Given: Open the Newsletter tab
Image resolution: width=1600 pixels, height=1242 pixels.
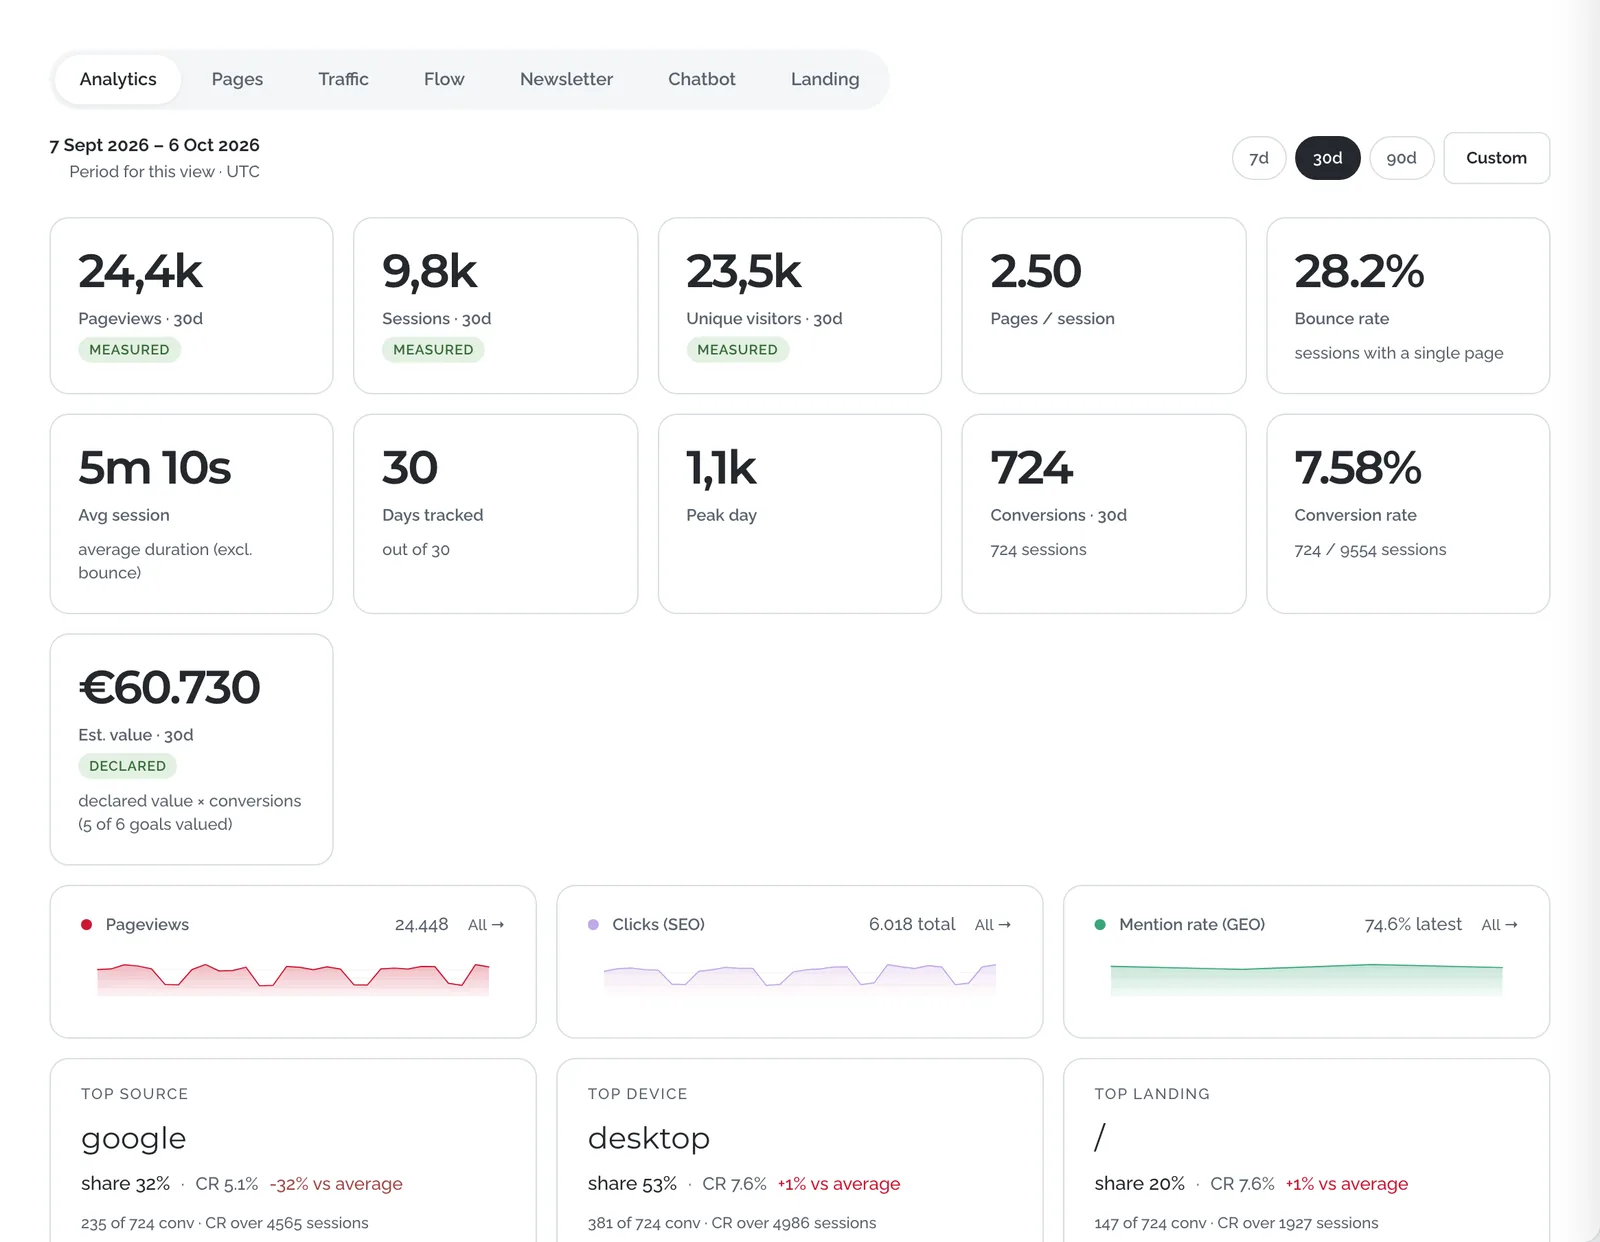Looking at the screenshot, I should [x=566, y=79].
